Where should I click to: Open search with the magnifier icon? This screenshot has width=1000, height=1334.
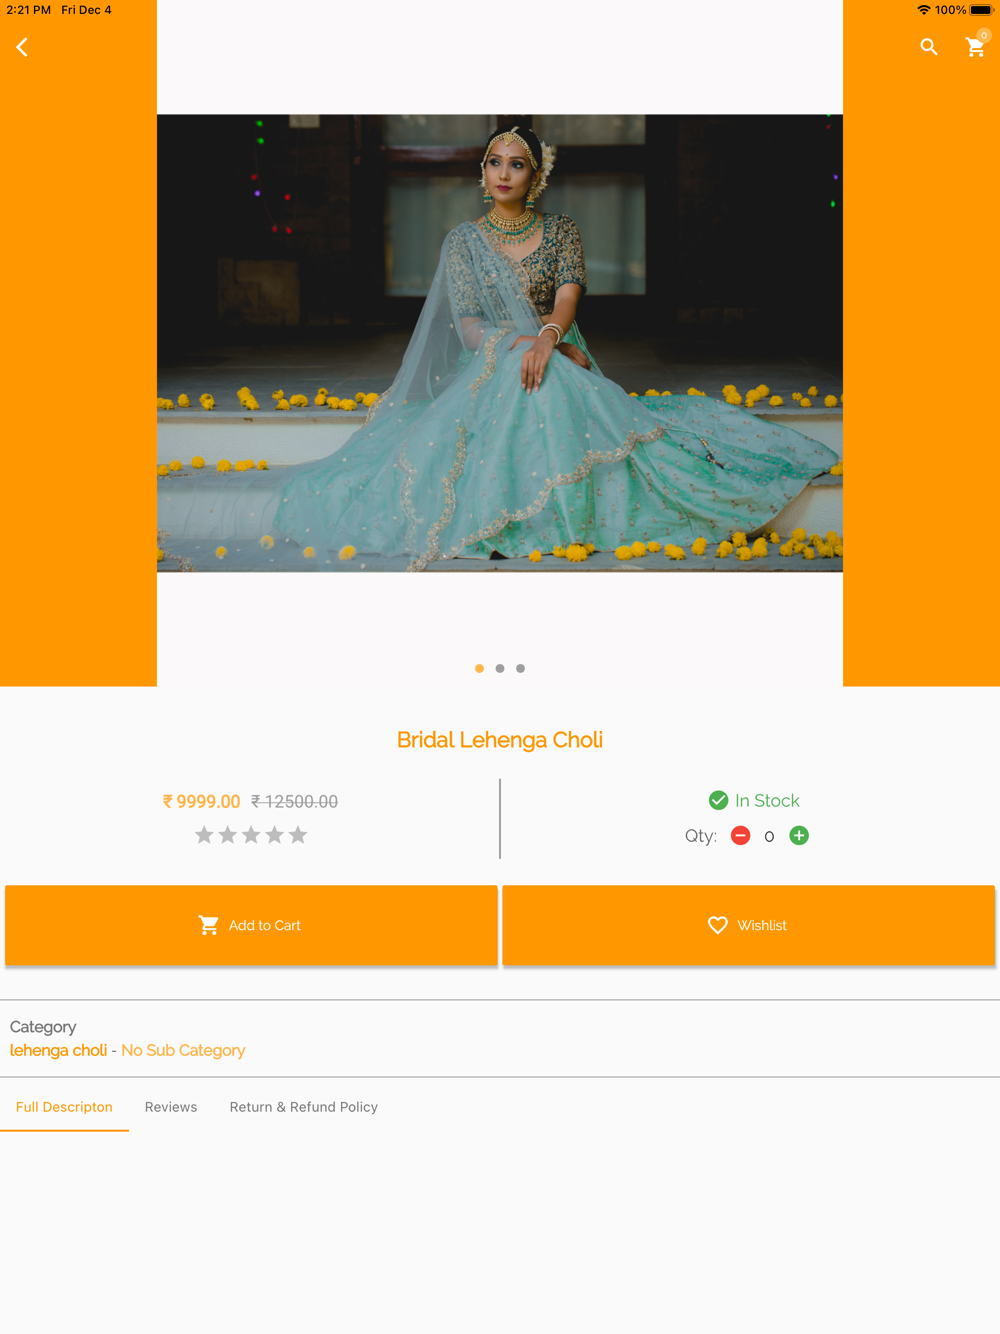(929, 47)
